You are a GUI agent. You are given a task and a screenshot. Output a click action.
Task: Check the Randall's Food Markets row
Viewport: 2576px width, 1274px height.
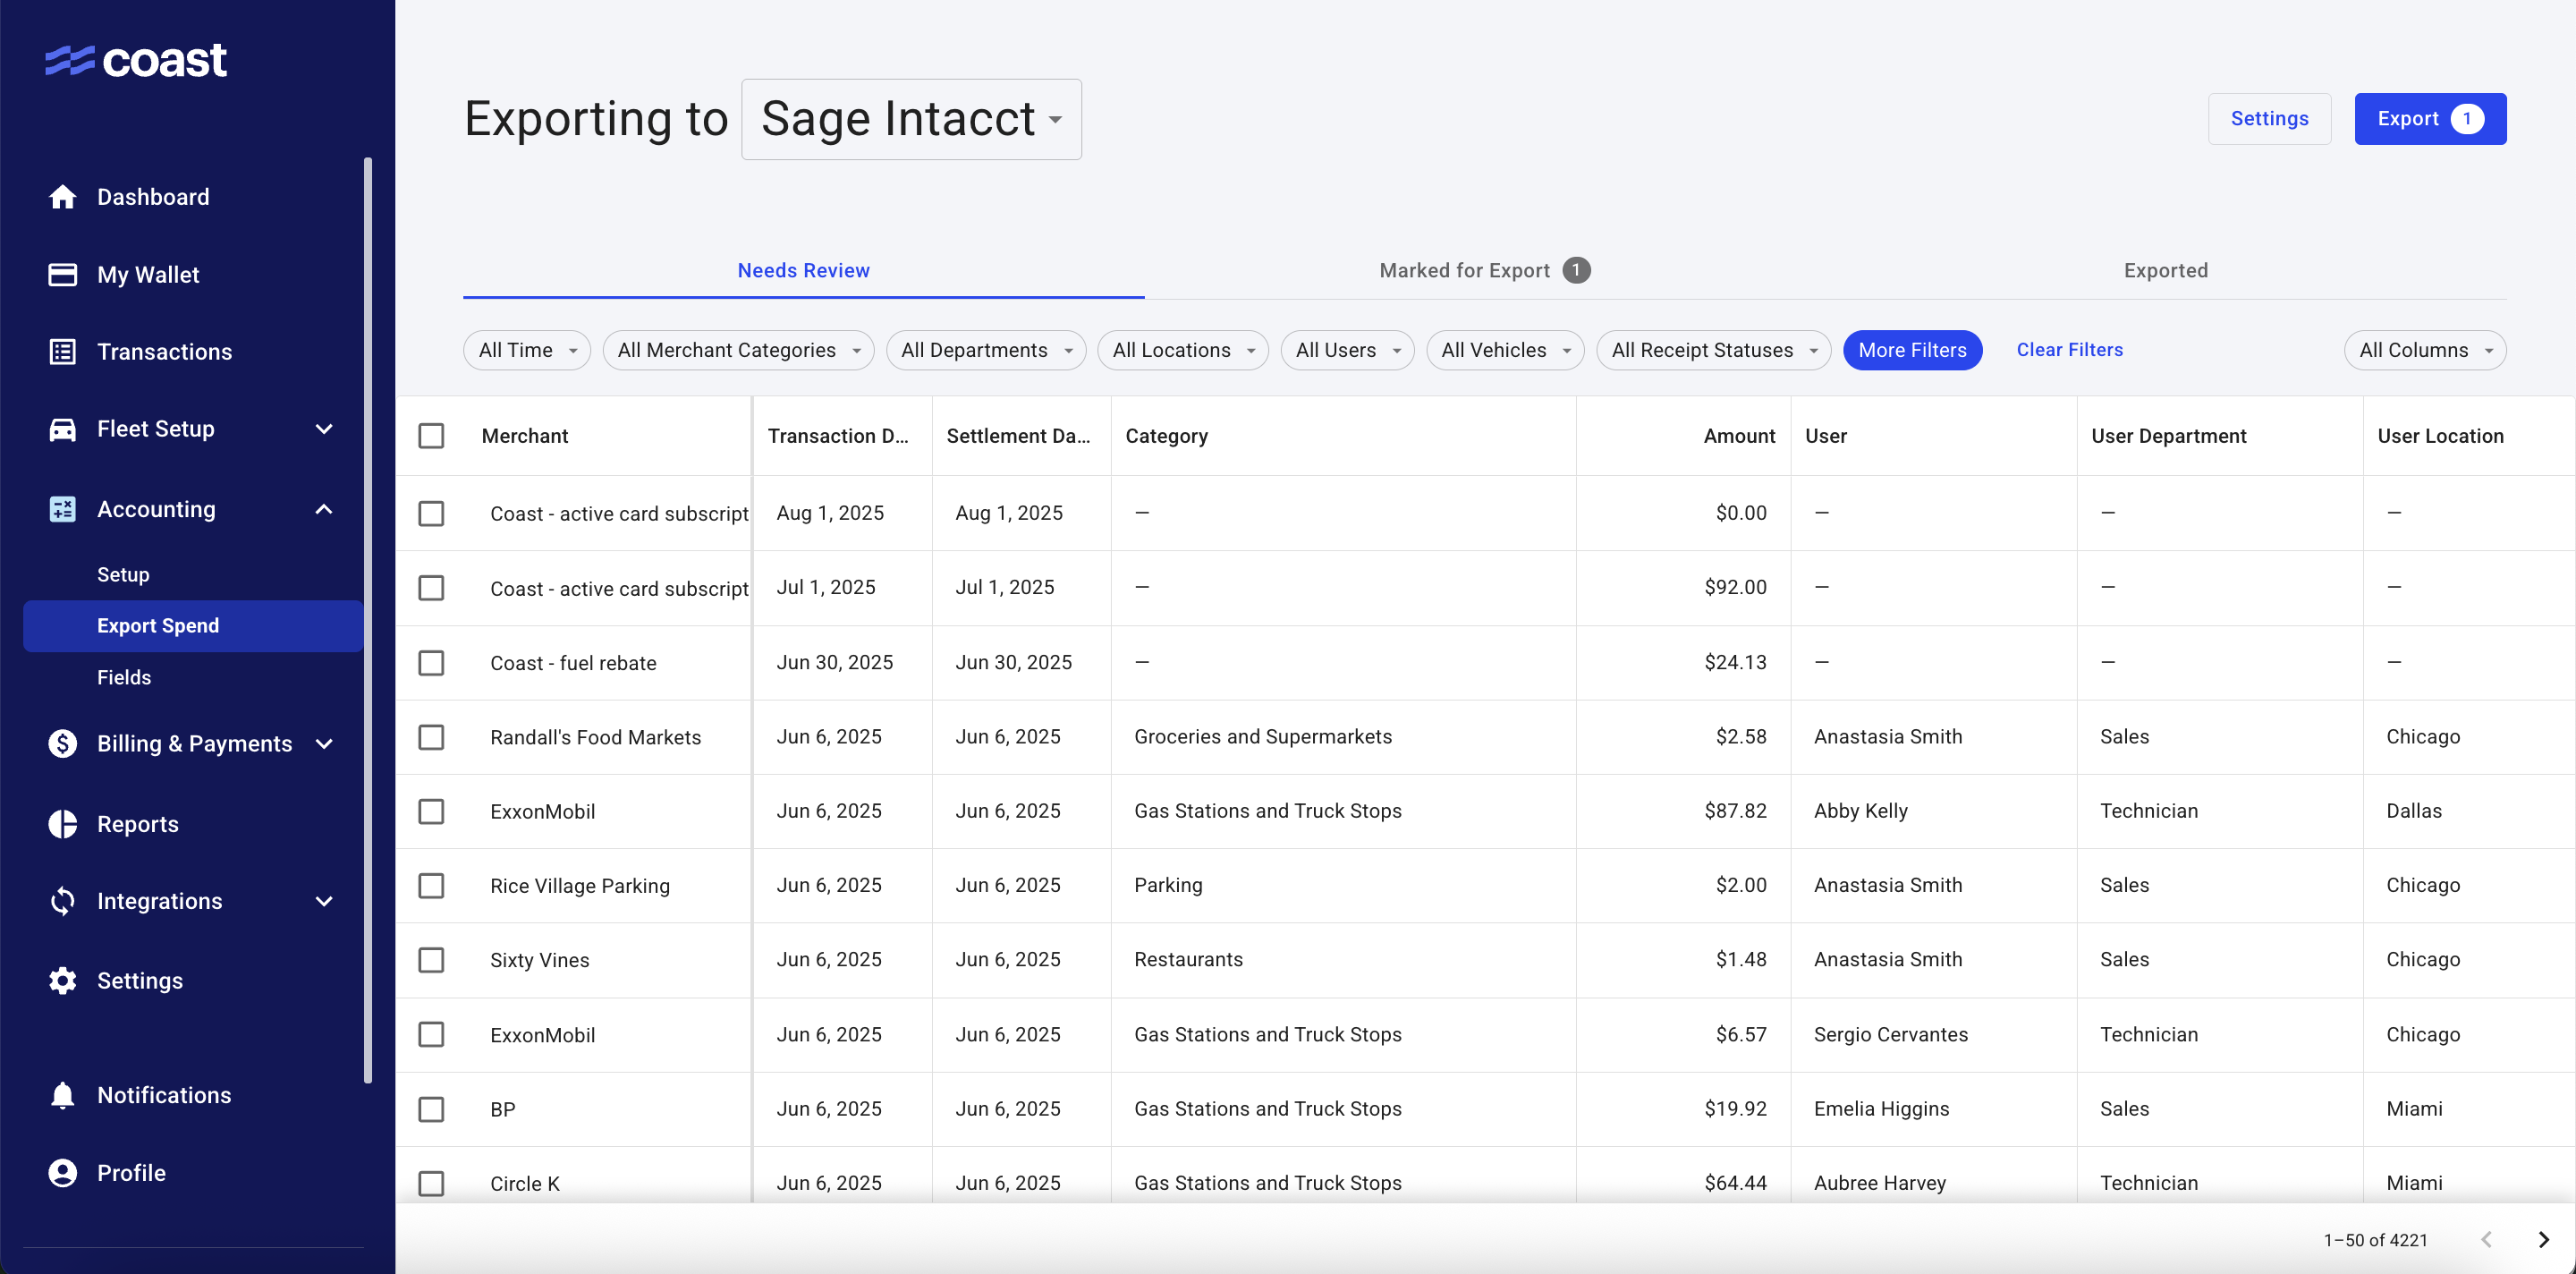click(431, 737)
